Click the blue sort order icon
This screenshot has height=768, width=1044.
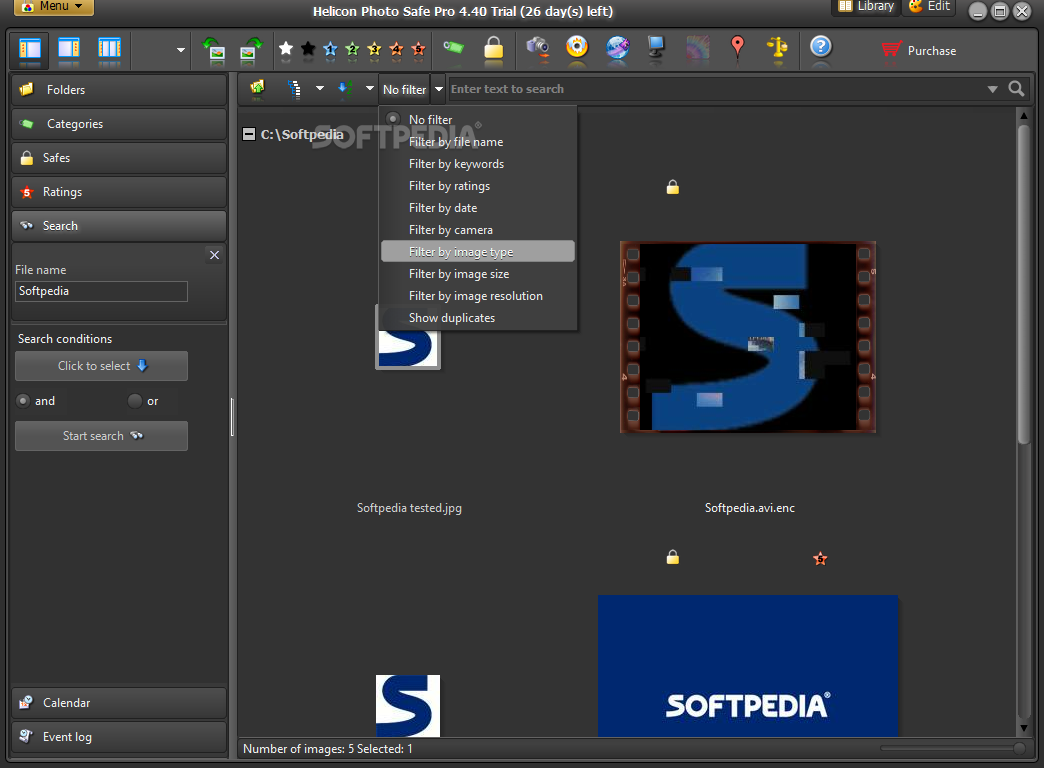pos(344,89)
